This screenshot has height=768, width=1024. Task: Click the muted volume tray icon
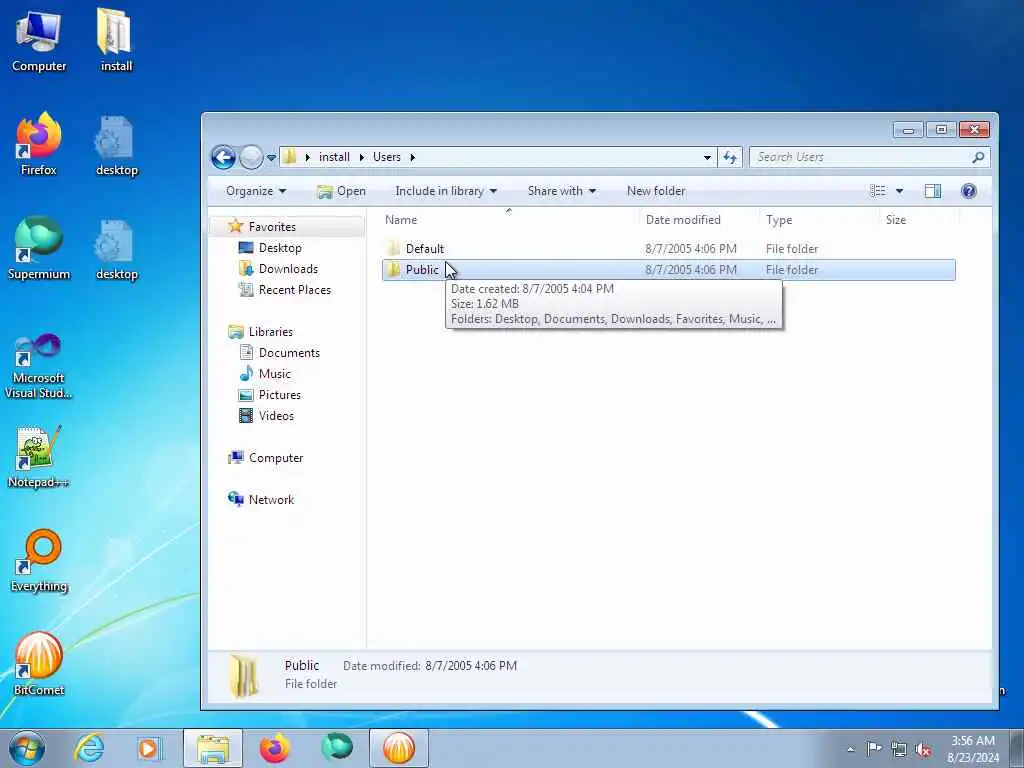[x=923, y=749]
